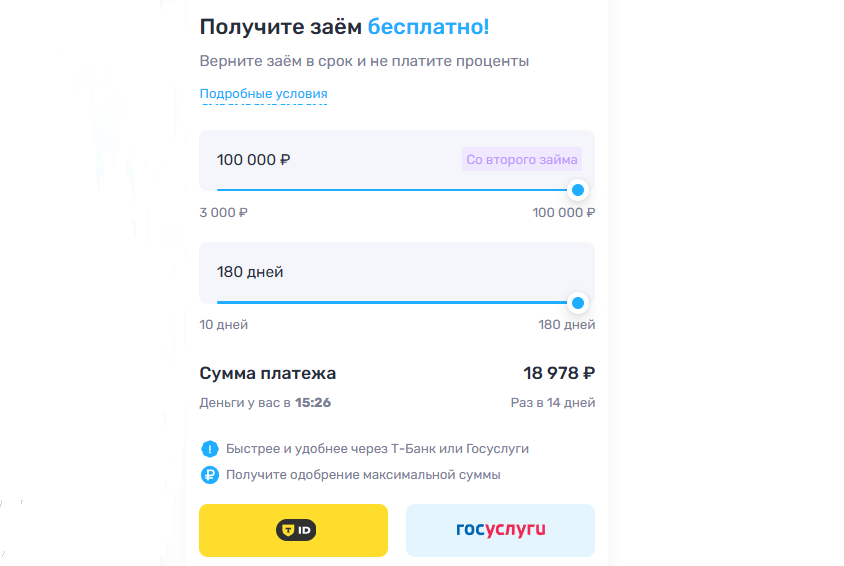
Task: Click the 'Со второго займа' badge
Action: pyautogui.click(x=522, y=159)
